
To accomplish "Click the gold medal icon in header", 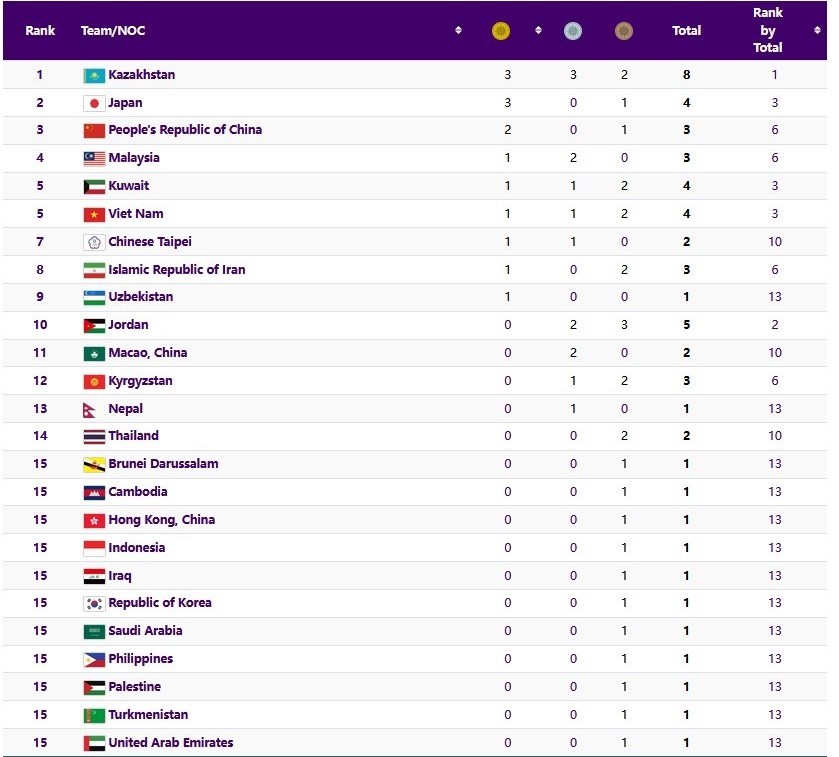I will pyautogui.click(x=500, y=31).
